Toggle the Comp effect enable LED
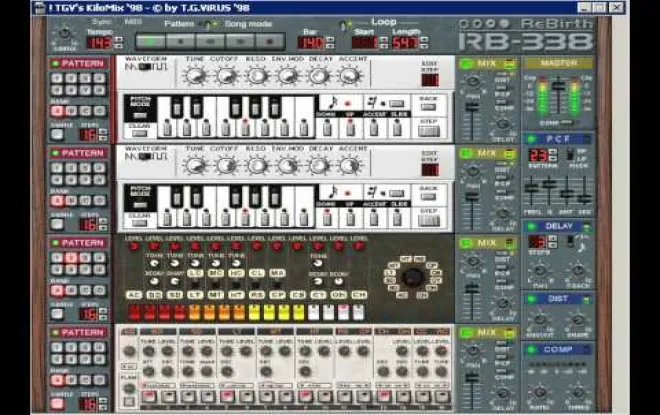 coord(532,350)
